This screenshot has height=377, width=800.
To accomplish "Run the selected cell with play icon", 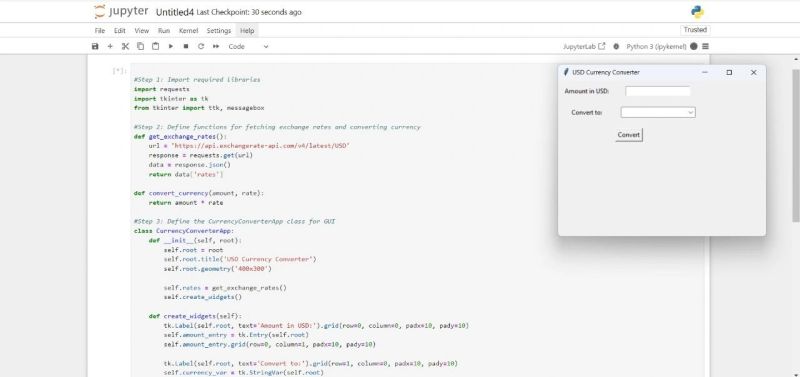I will pos(170,46).
